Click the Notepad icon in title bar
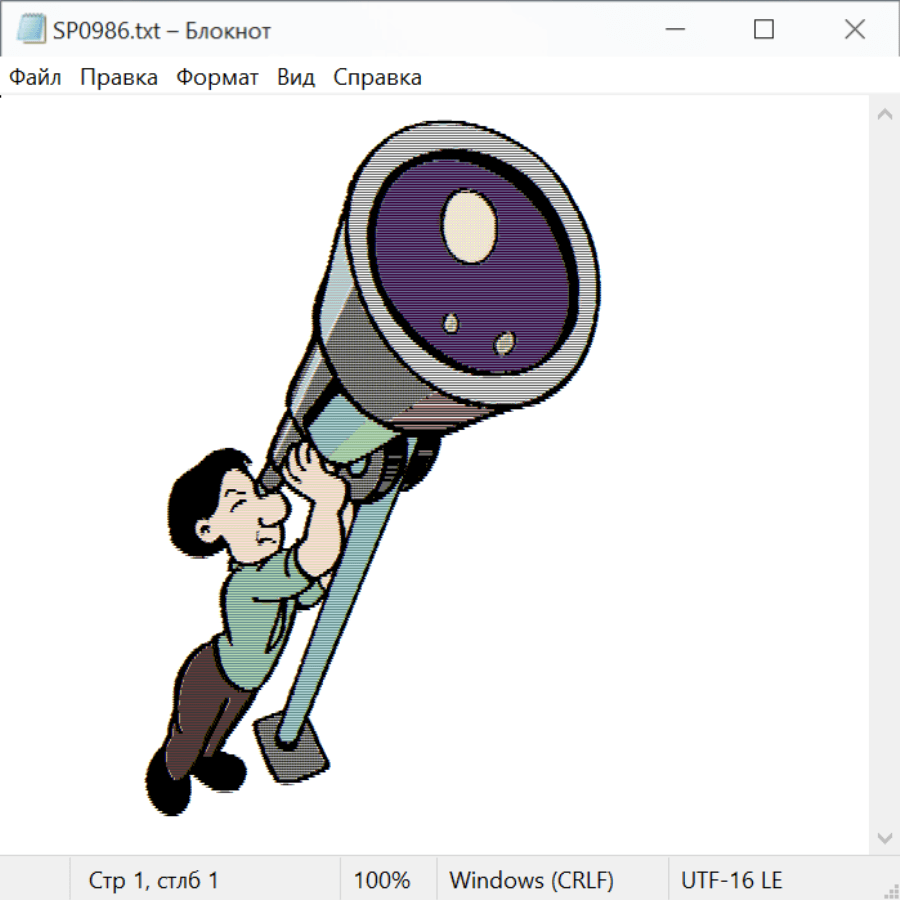900x900 pixels. 31,30
